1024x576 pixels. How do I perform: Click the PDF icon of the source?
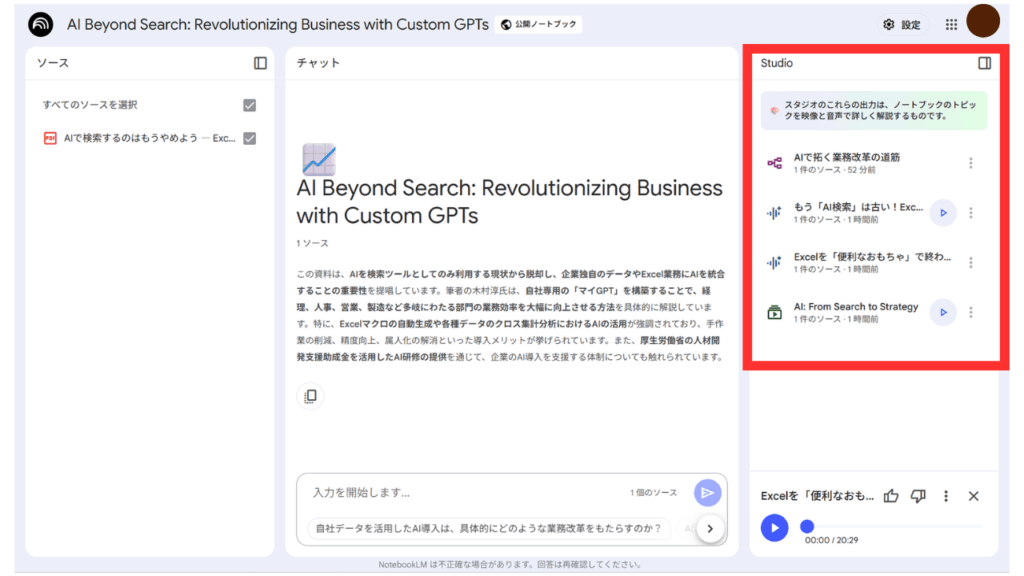pos(50,138)
